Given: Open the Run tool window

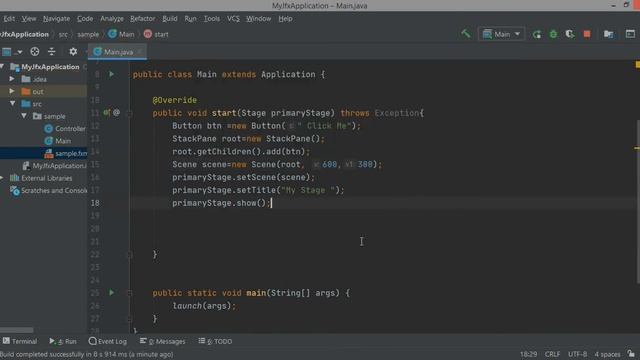Looking at the screenshot, I should pyautogui.click(x=63, y=341).
